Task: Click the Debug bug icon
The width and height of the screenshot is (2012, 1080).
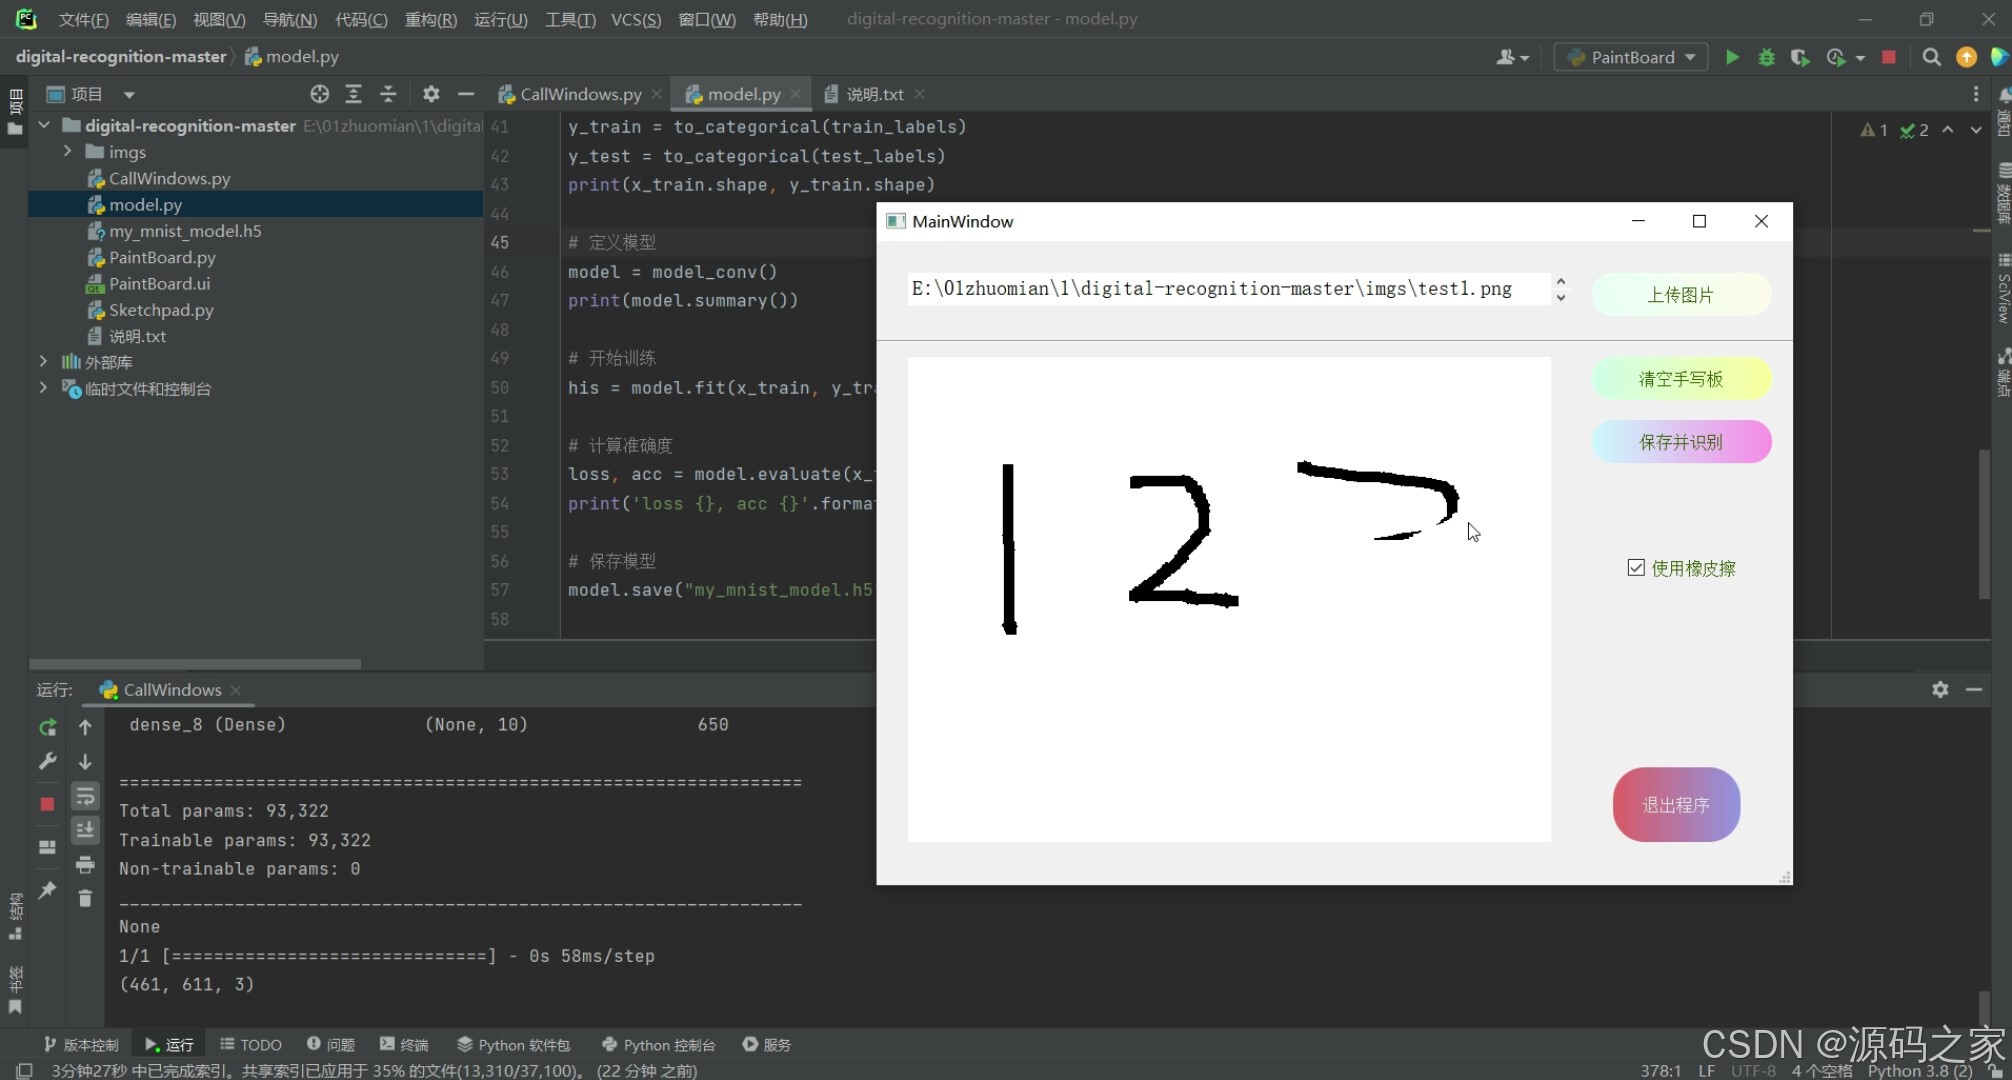Action: pos(1766,57)
